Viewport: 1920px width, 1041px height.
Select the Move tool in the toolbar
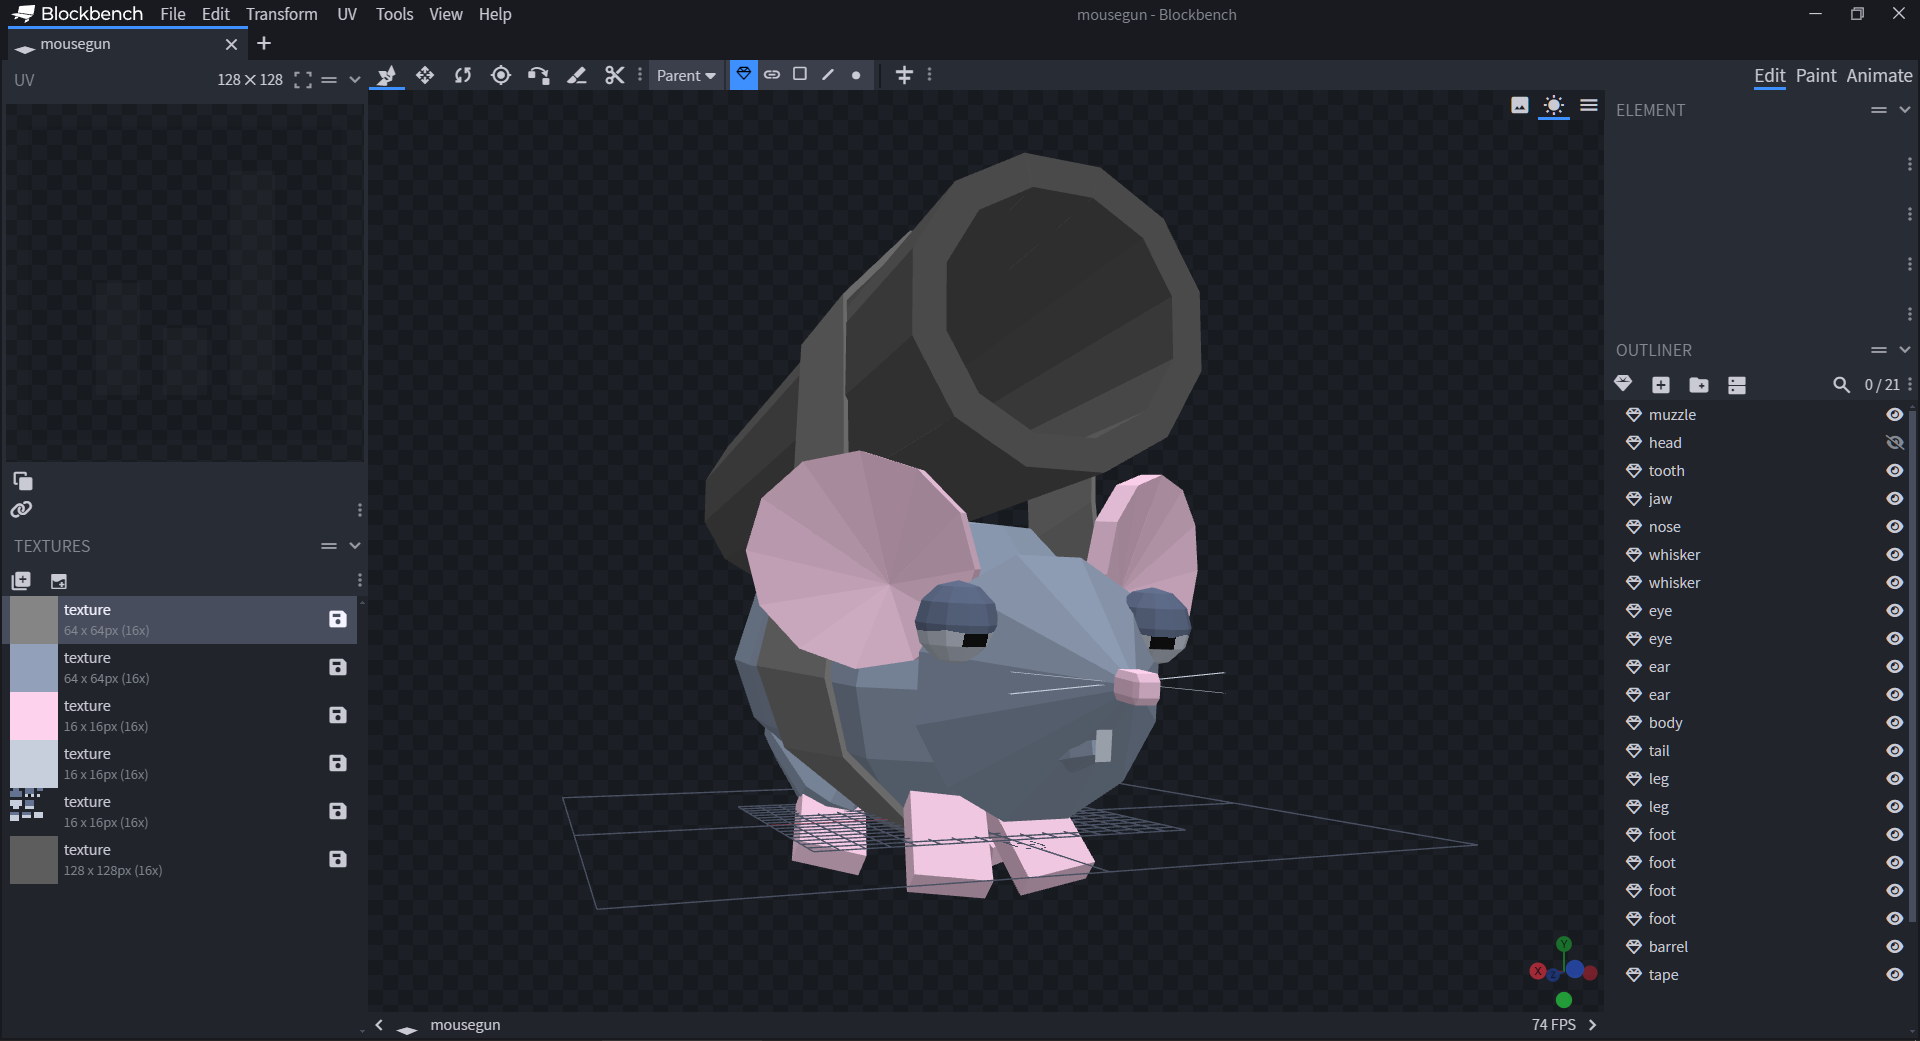click(387, 75)
